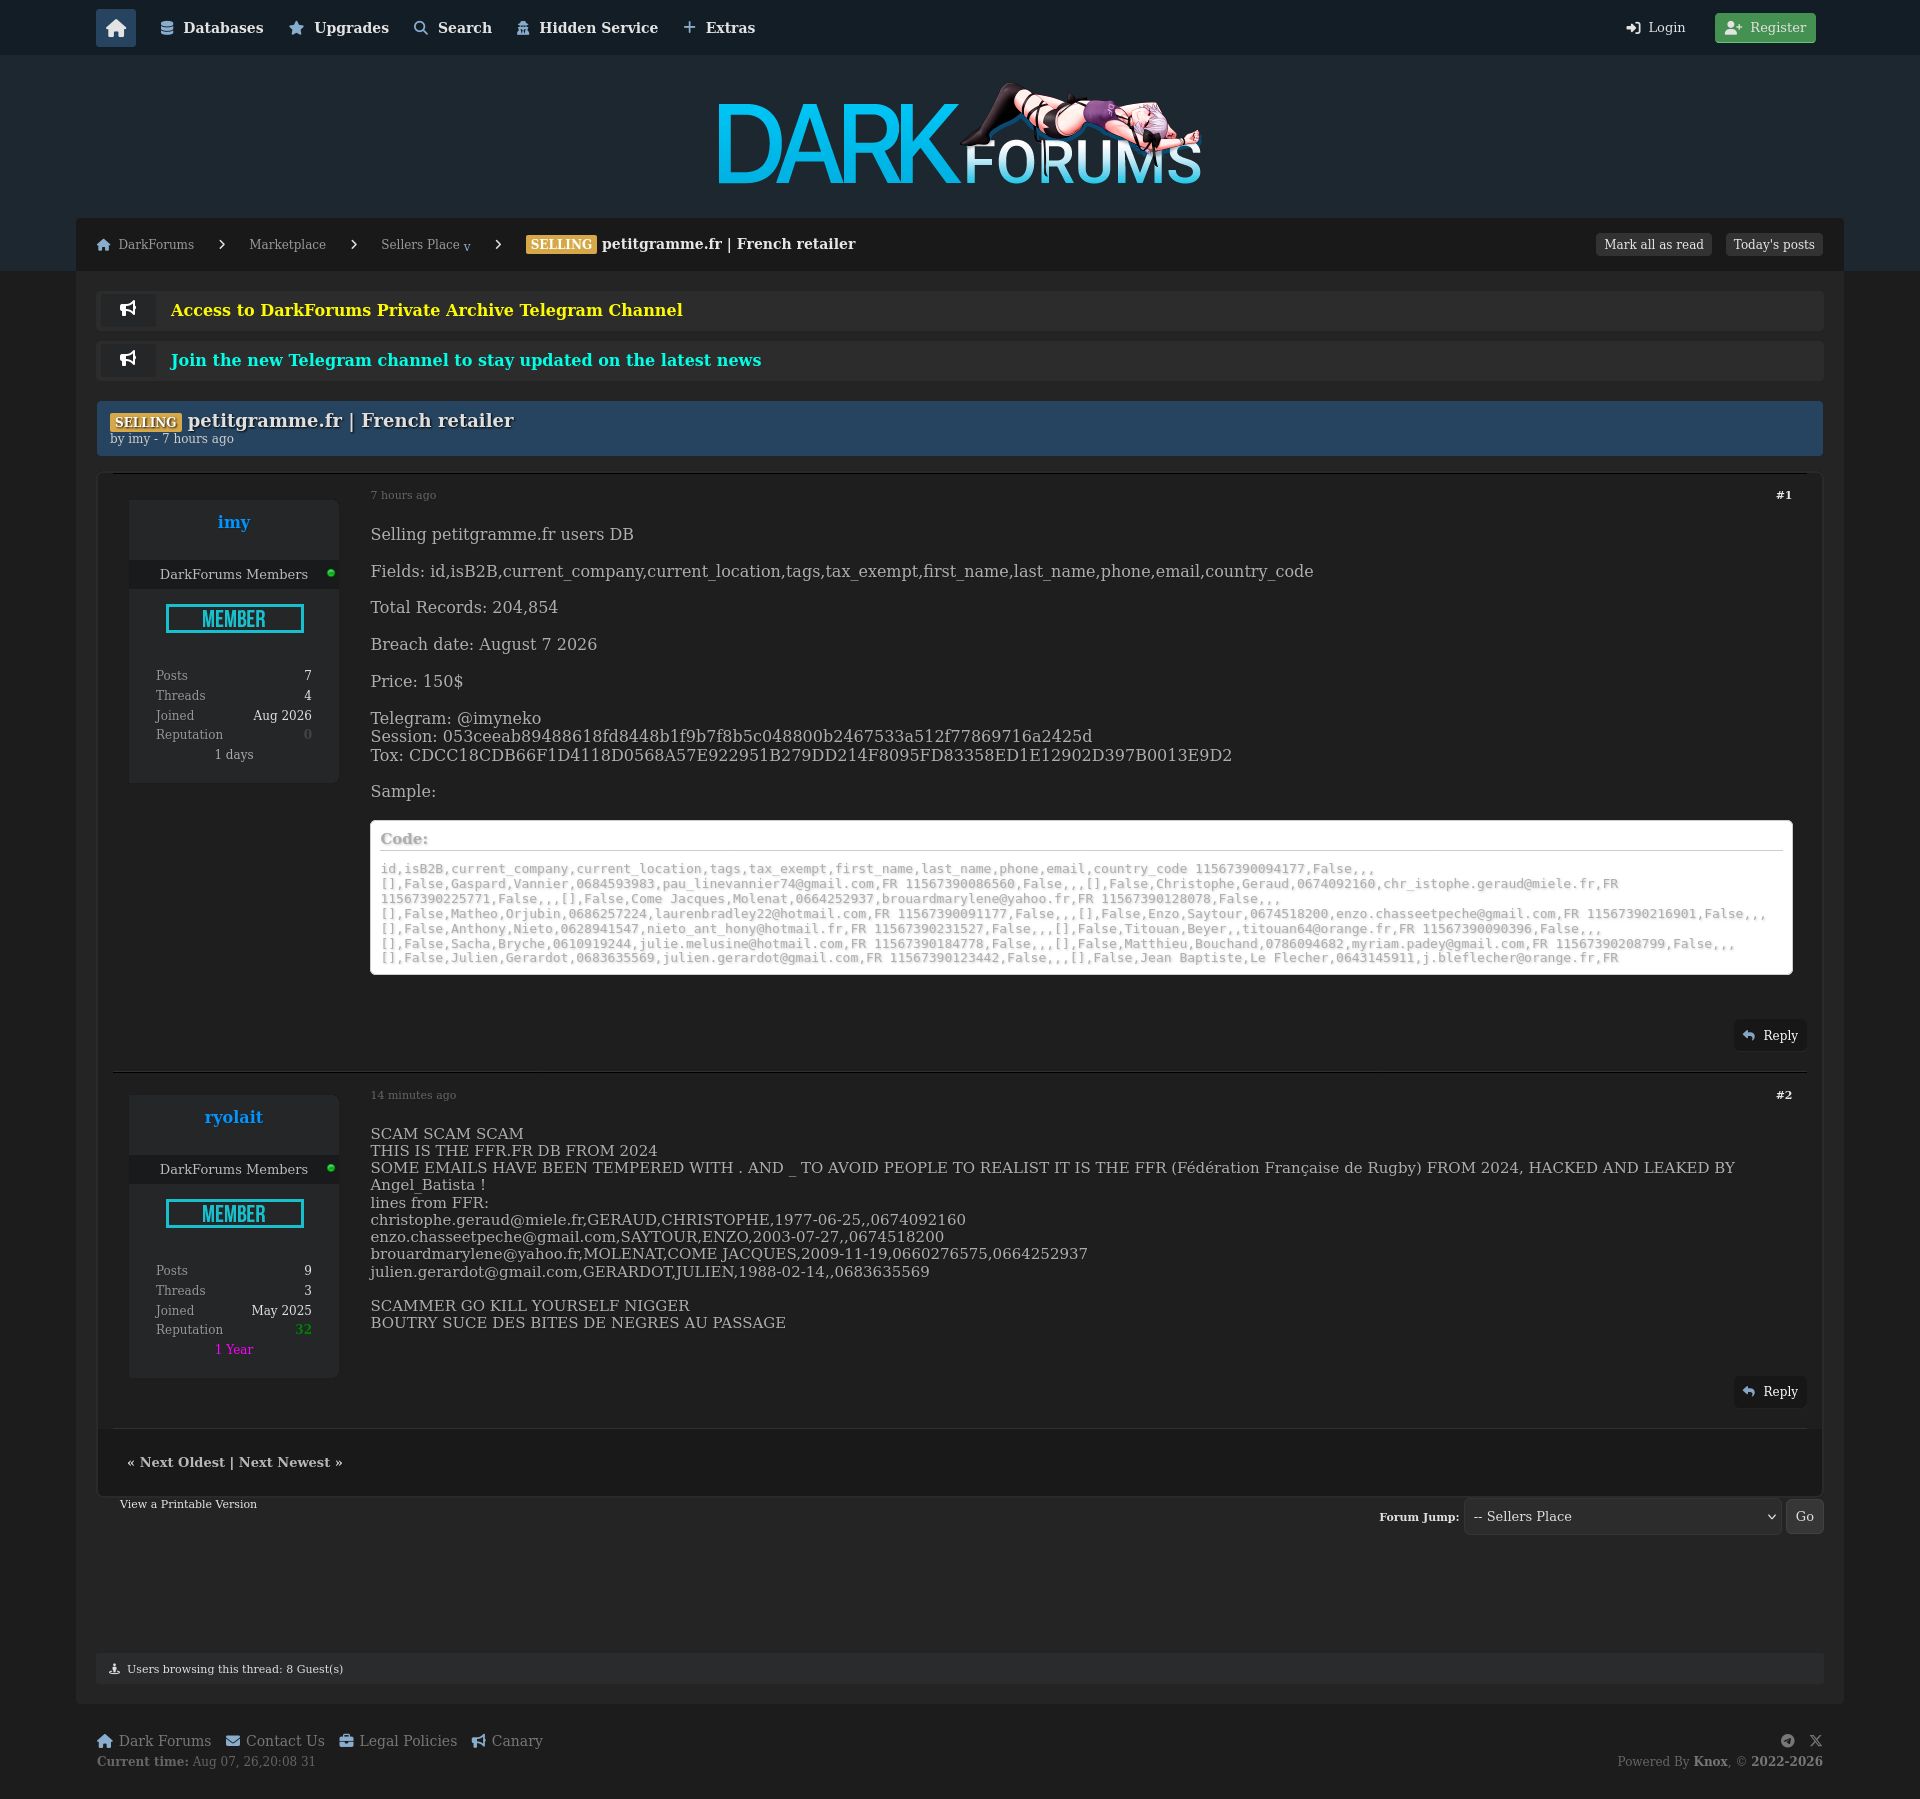Click "Users browsing this thread: 8 Guest(s)" text
Viewport: 1920px width, 1799px height.
point(235,1669)
